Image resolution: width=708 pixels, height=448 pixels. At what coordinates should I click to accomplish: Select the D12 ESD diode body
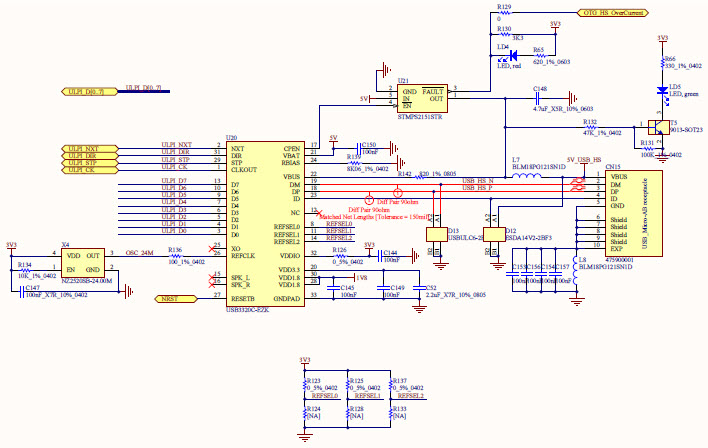point(494,235)
